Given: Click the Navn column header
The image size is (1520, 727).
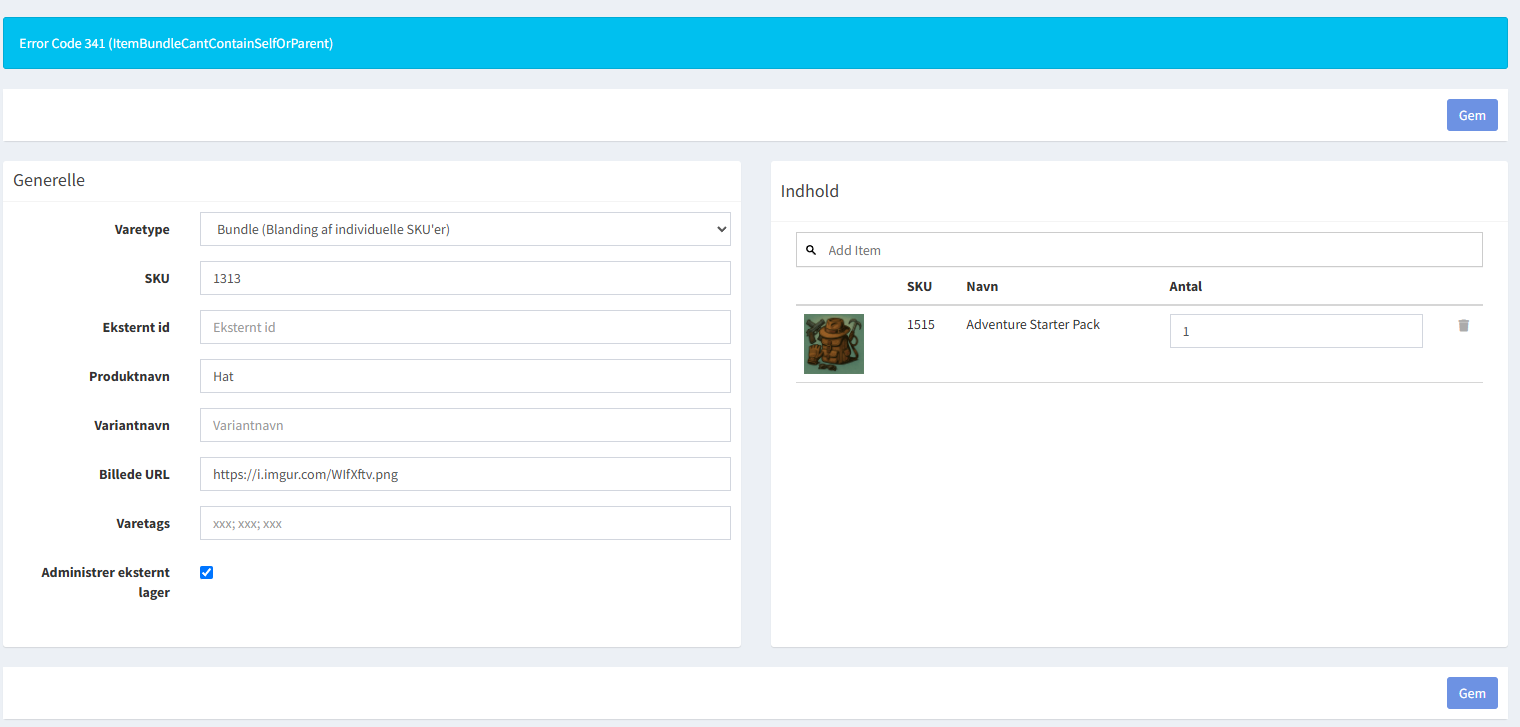Looking at the screenshot, I should pos(982,286).
